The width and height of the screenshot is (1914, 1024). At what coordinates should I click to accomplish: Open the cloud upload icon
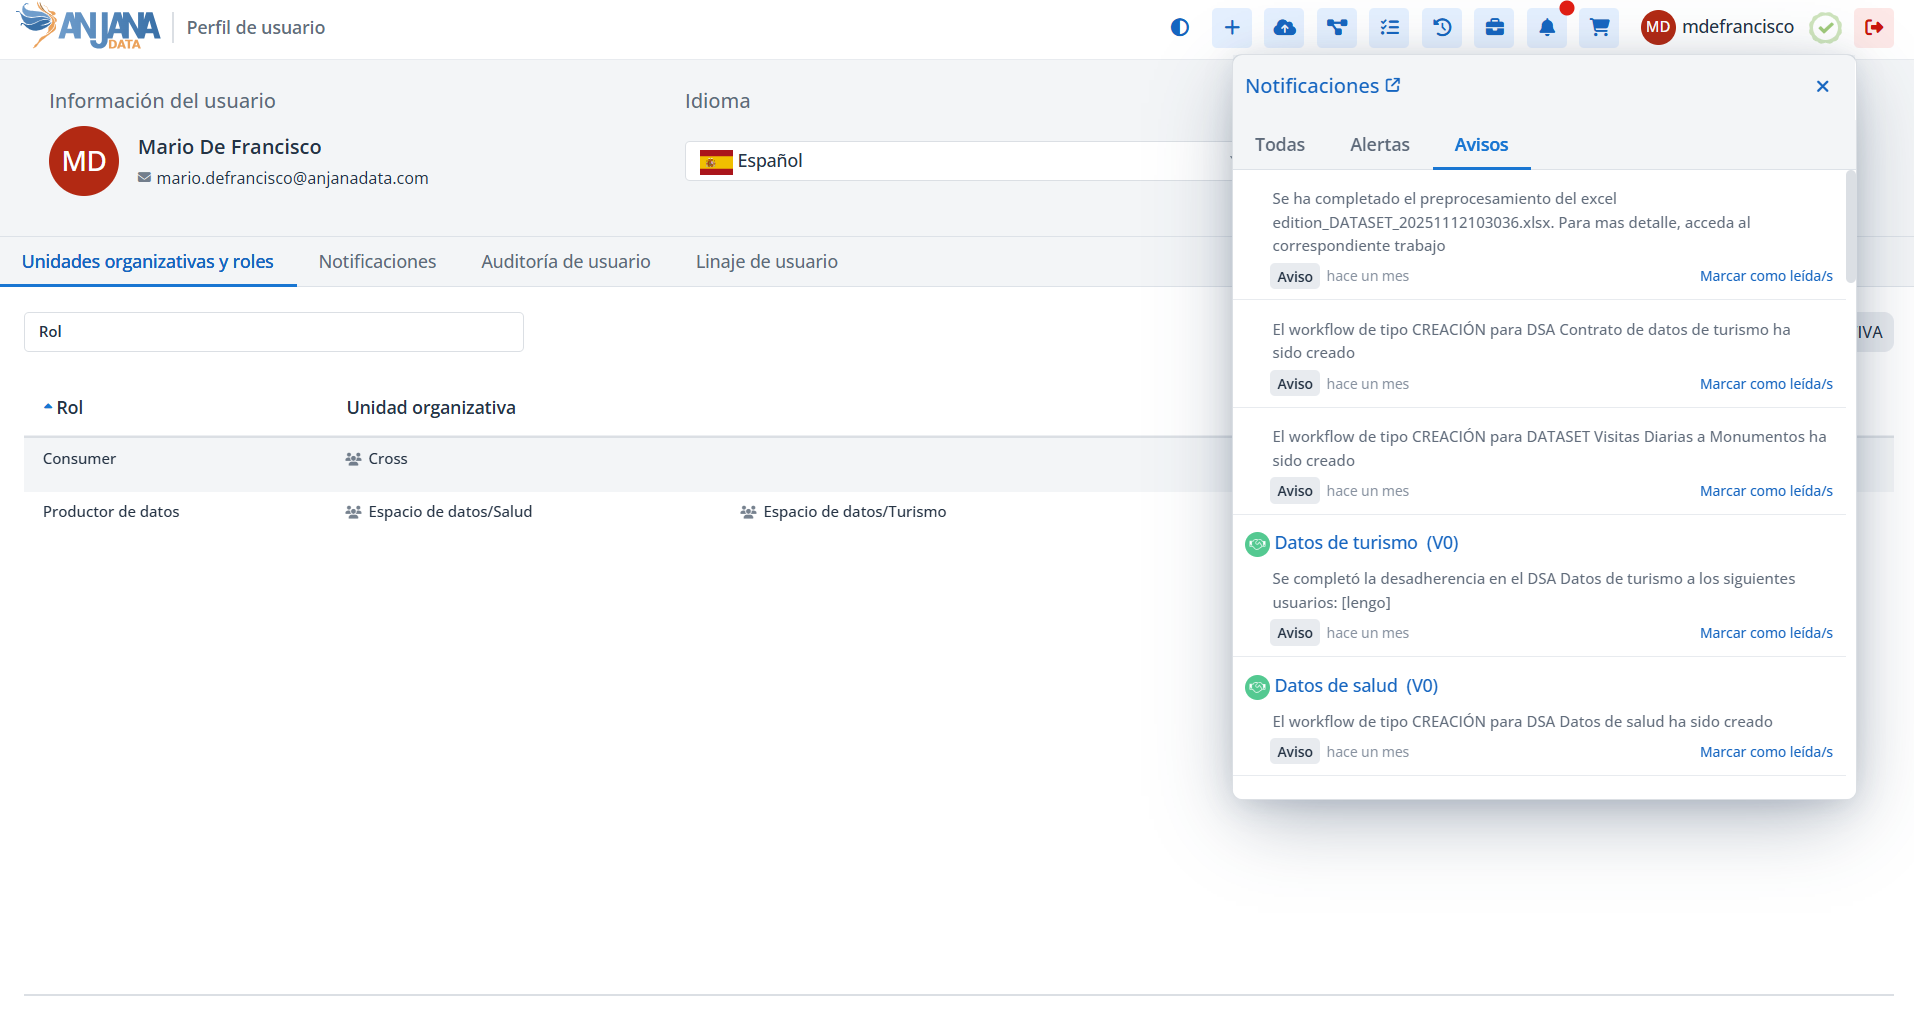1284,28
